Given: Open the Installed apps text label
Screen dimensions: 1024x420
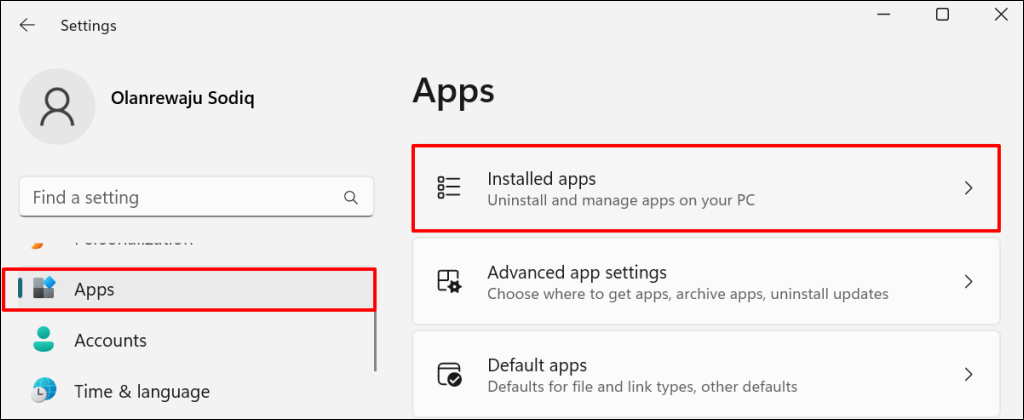Looking at the screenshot, I should [x=541, y=179].
